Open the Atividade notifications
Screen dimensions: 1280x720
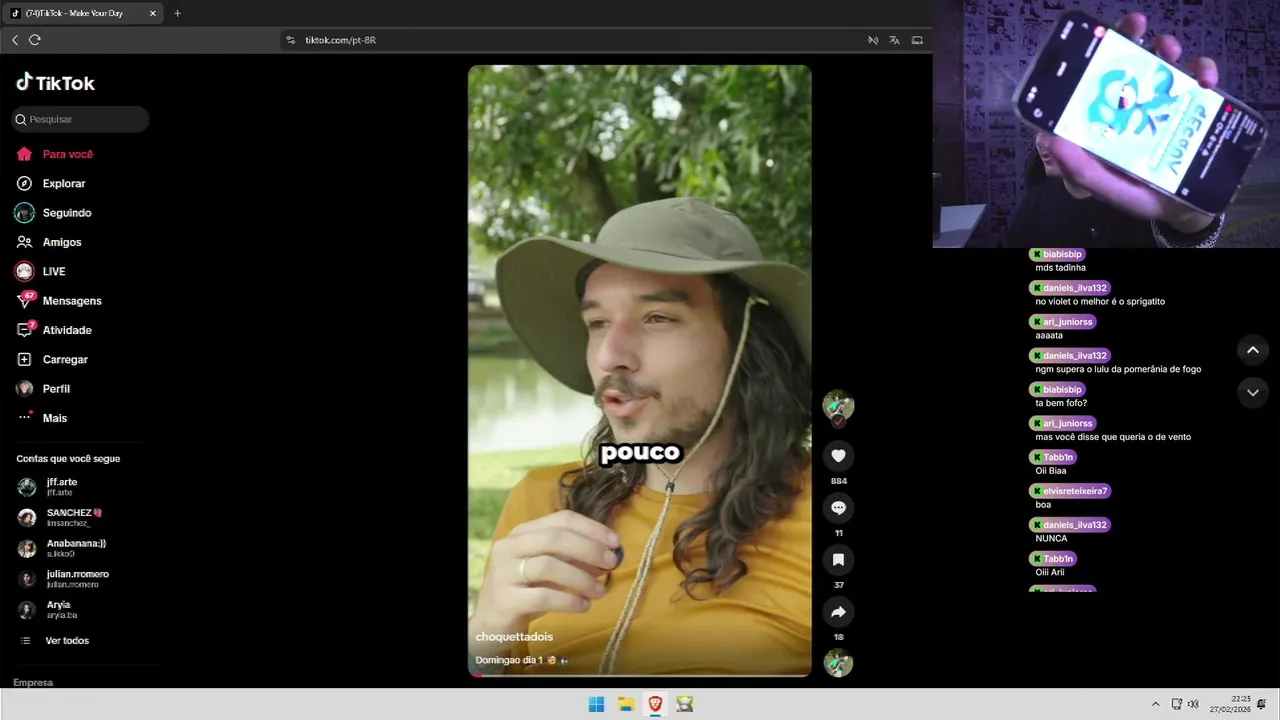click(54, 330)
